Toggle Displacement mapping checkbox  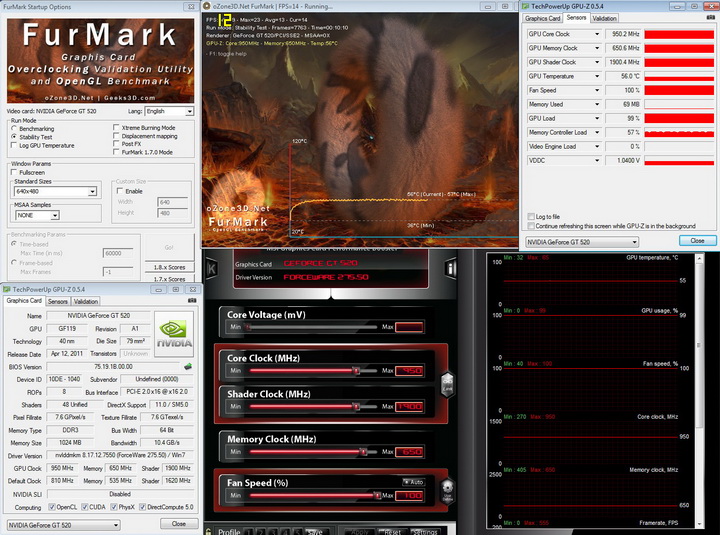point(116,136)
